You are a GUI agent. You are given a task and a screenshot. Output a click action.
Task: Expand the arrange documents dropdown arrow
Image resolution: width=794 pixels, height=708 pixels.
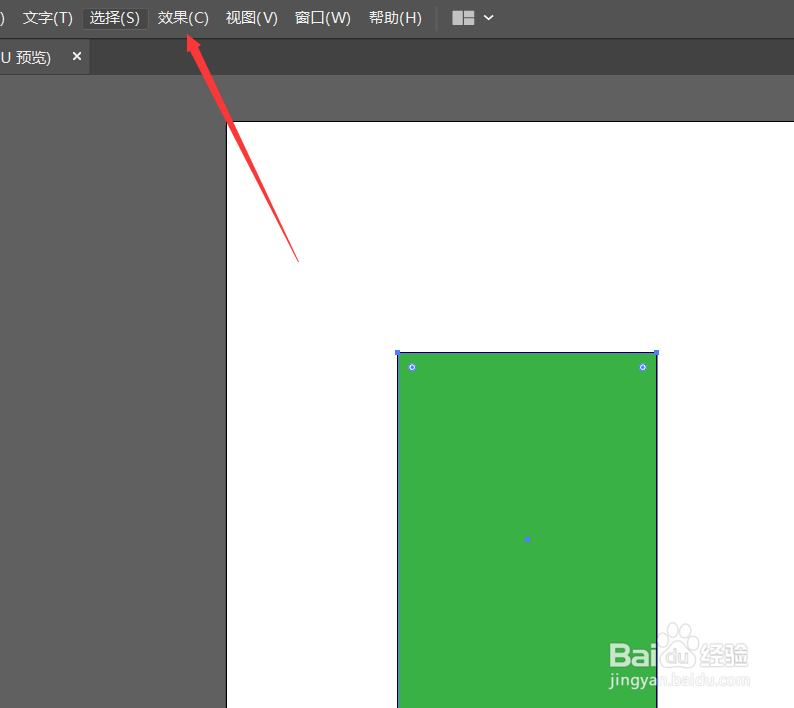click(x=489, y=18)
